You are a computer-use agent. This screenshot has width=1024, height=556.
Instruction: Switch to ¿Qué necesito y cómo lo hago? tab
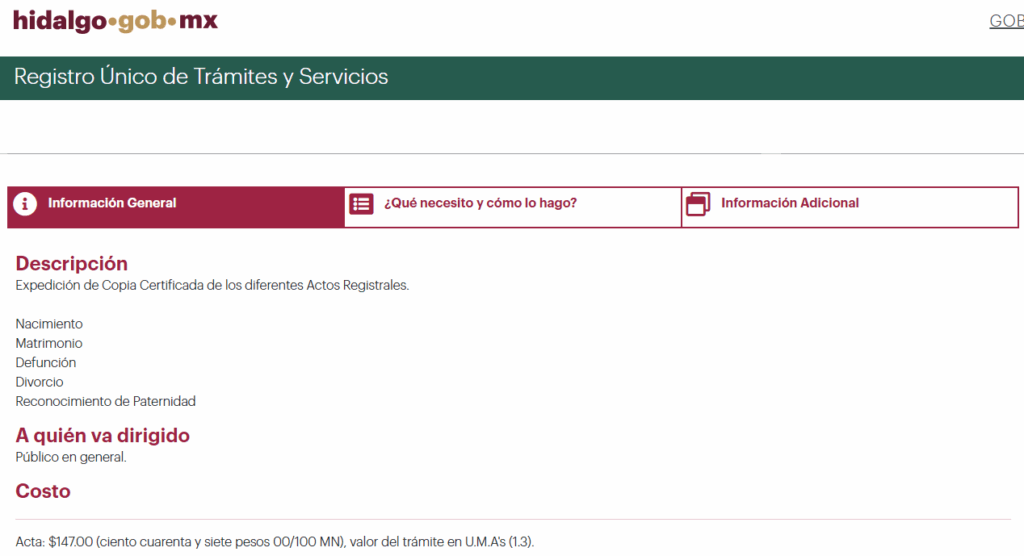pos(513,207)
